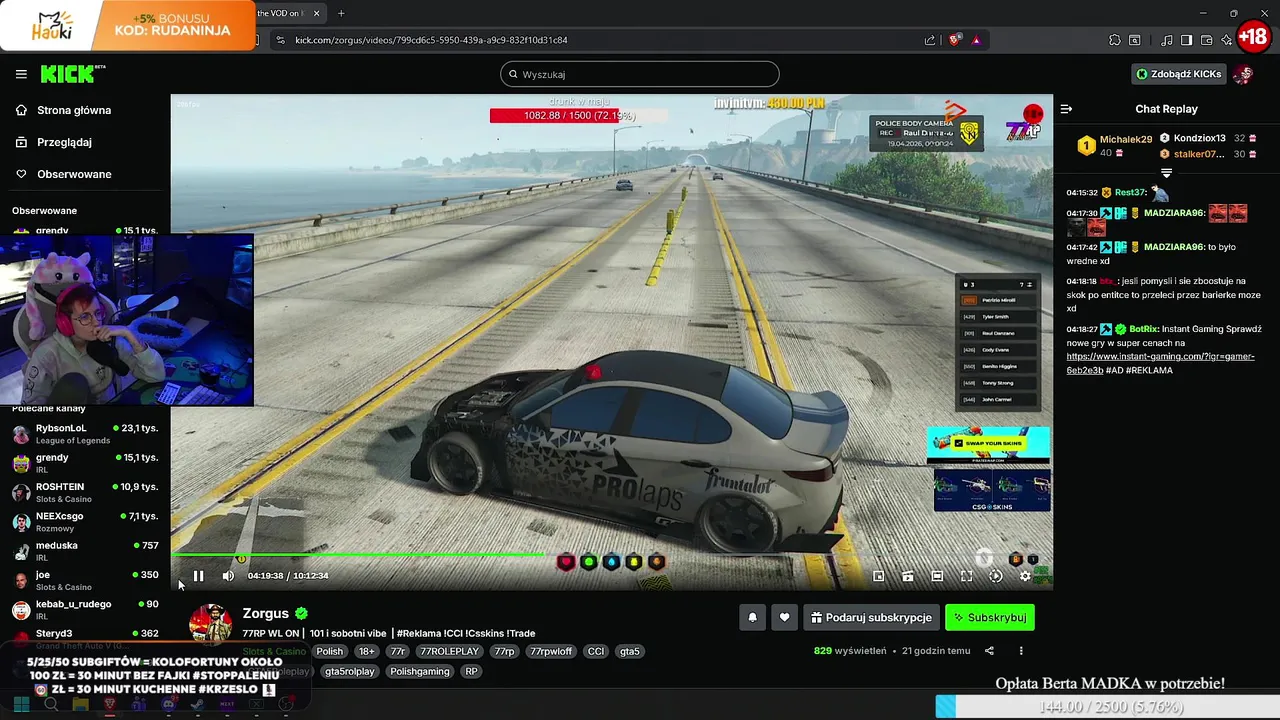Select the Polish tag

(x=329, y=651)
